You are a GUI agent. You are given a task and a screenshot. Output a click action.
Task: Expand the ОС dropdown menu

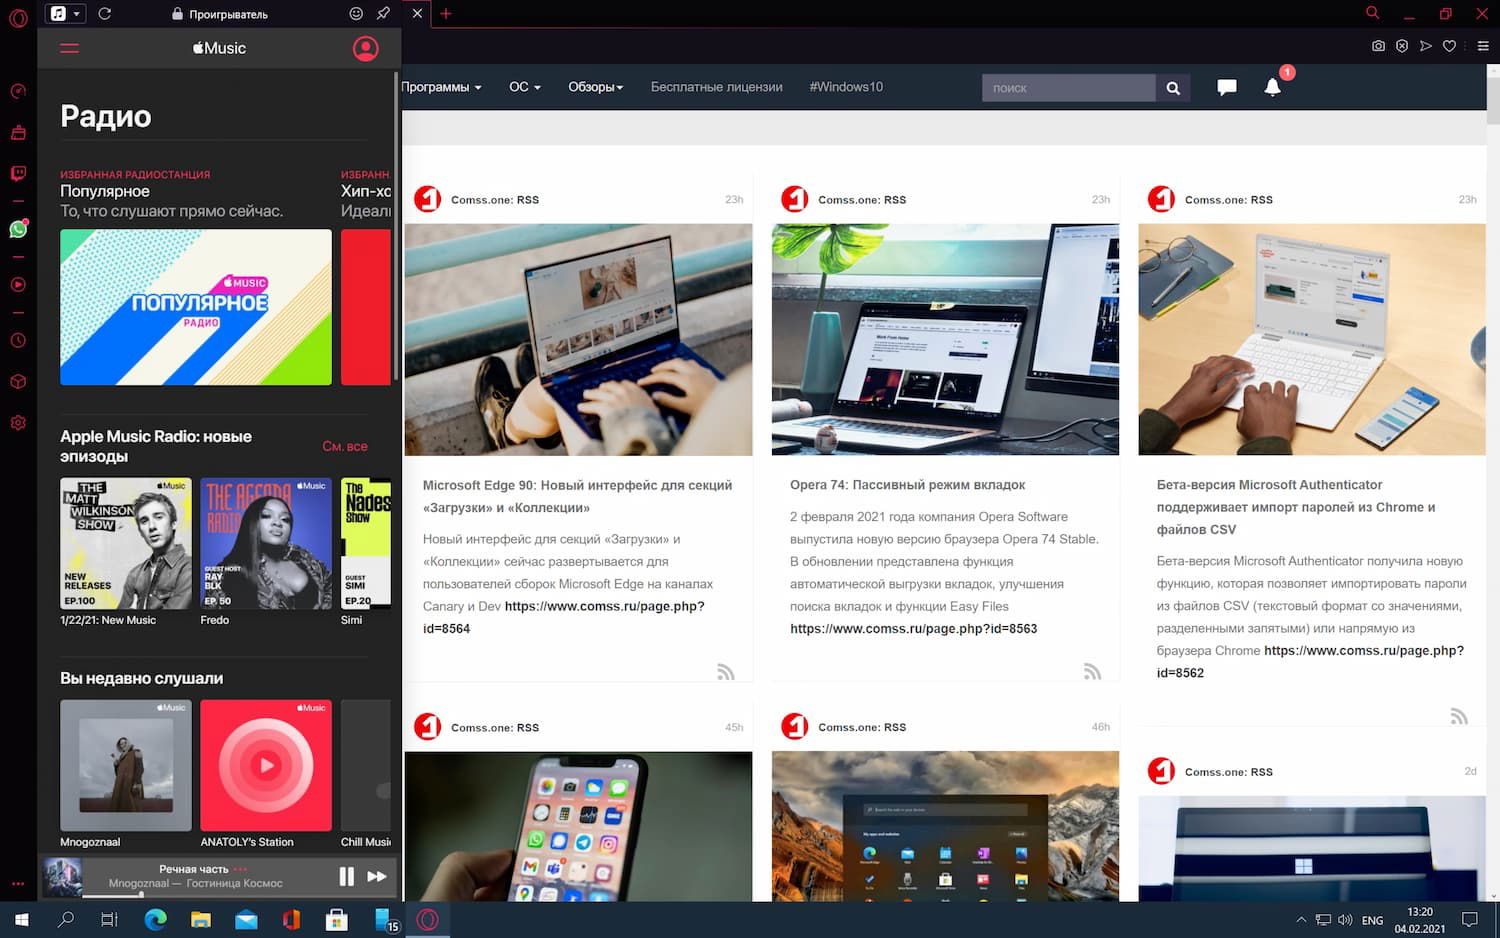coord(525,87)
